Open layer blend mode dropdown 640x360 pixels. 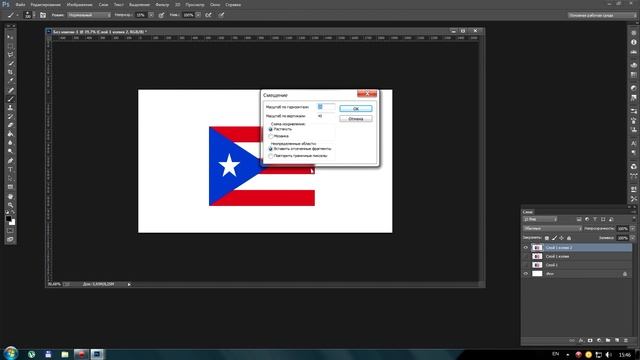(553, 229)
